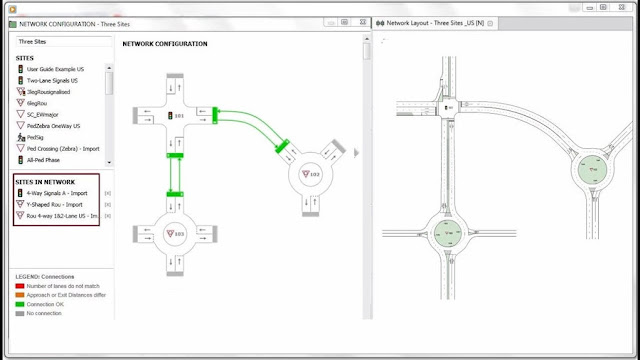640x360 pixels.
Task: Click the yield icon beside 6legRou
Action: pyautogui.click(x=20, y=103)
